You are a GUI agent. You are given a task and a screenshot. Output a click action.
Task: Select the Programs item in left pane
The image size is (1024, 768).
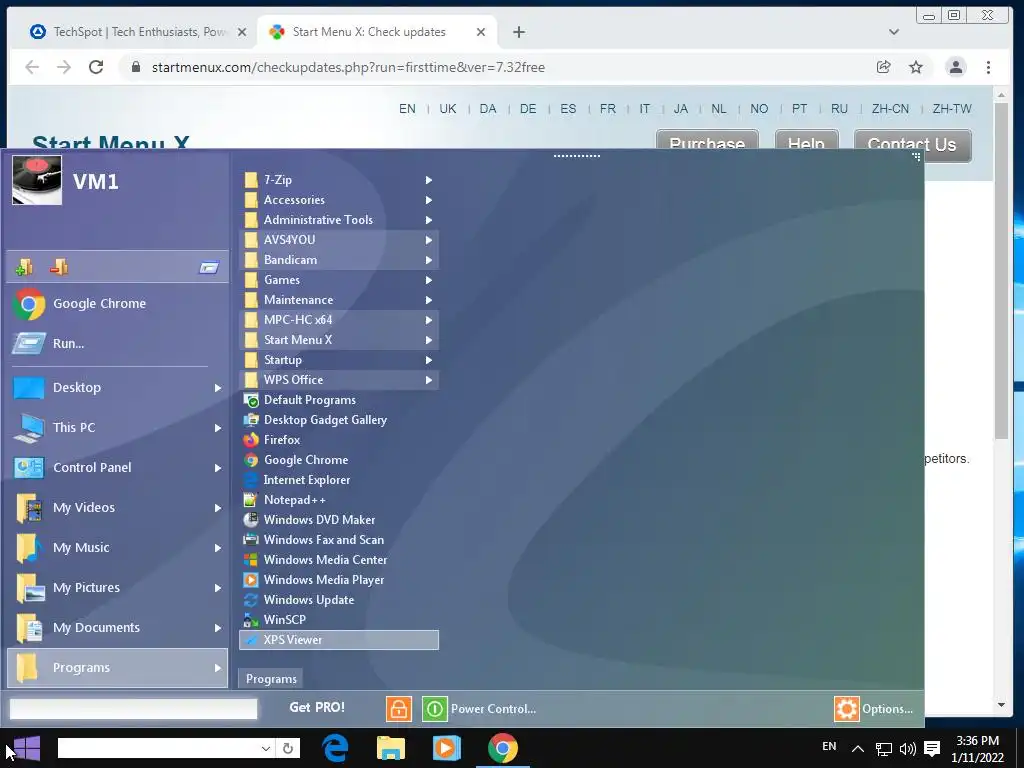click(118, 667)
